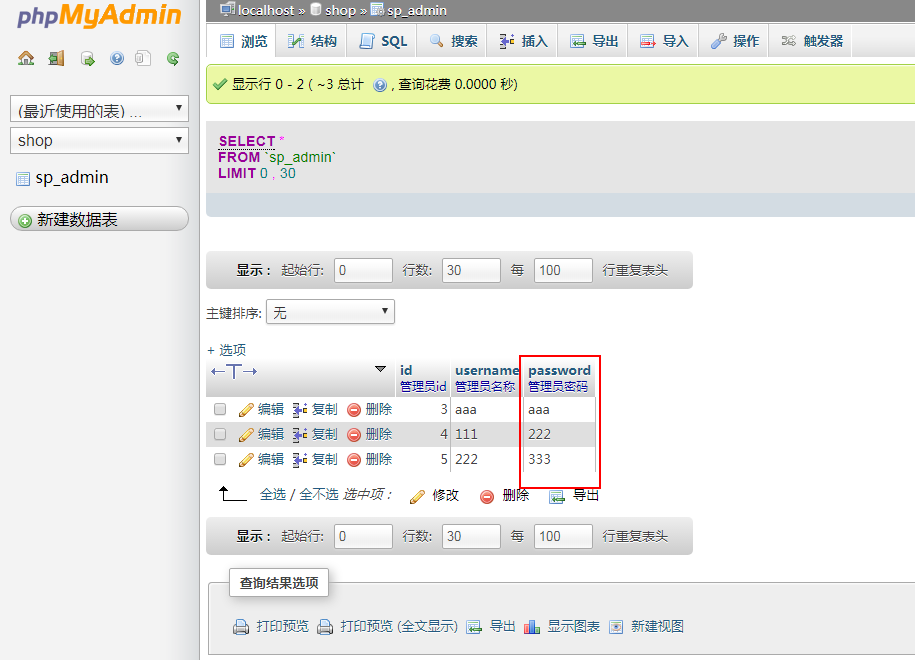Image resolution: width=915 pixels, height=660 pixels.
Task: Click pencil icon of bulk 修改
Action: (417, 497)
